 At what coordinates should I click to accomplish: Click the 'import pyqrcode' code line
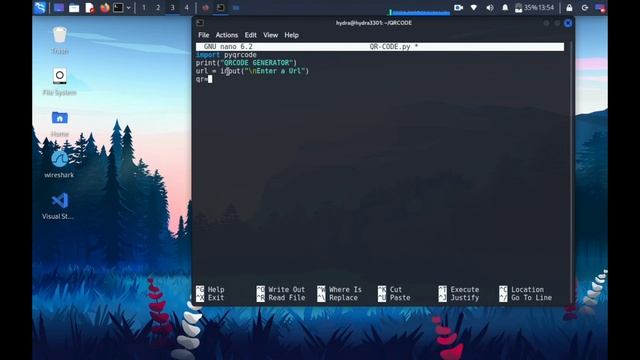(226, 55)
